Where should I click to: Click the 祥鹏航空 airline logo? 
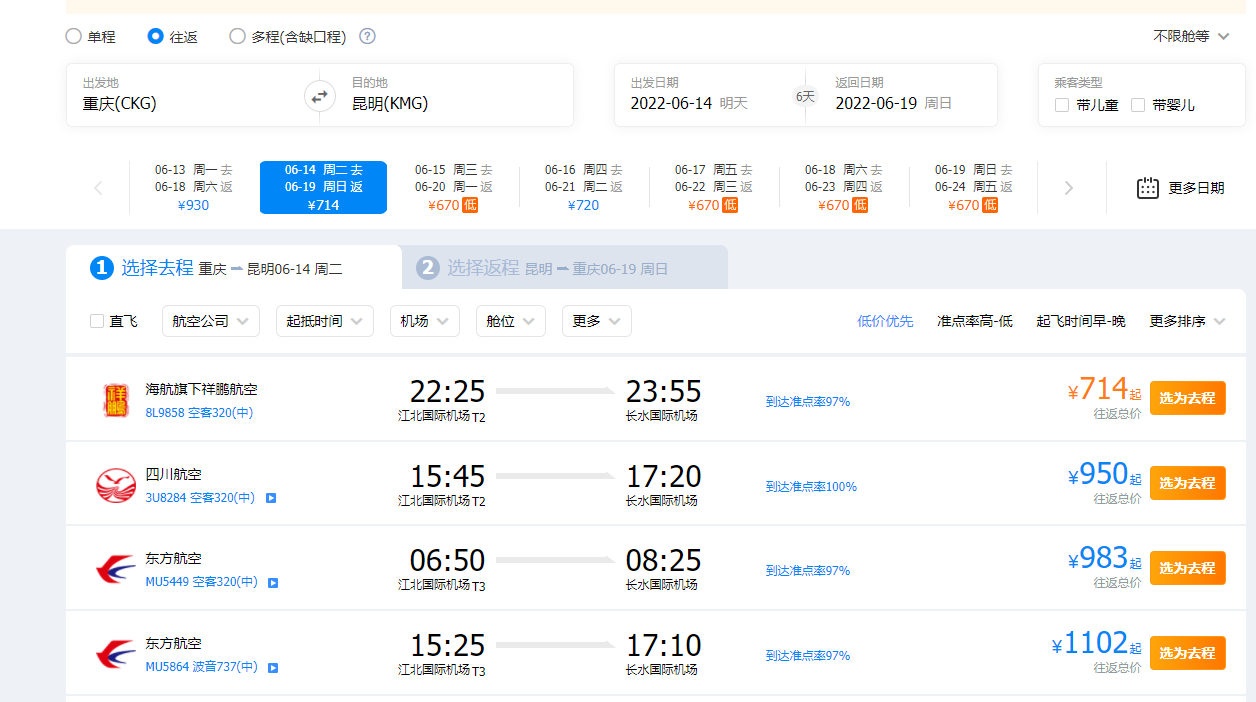point(115,400)
